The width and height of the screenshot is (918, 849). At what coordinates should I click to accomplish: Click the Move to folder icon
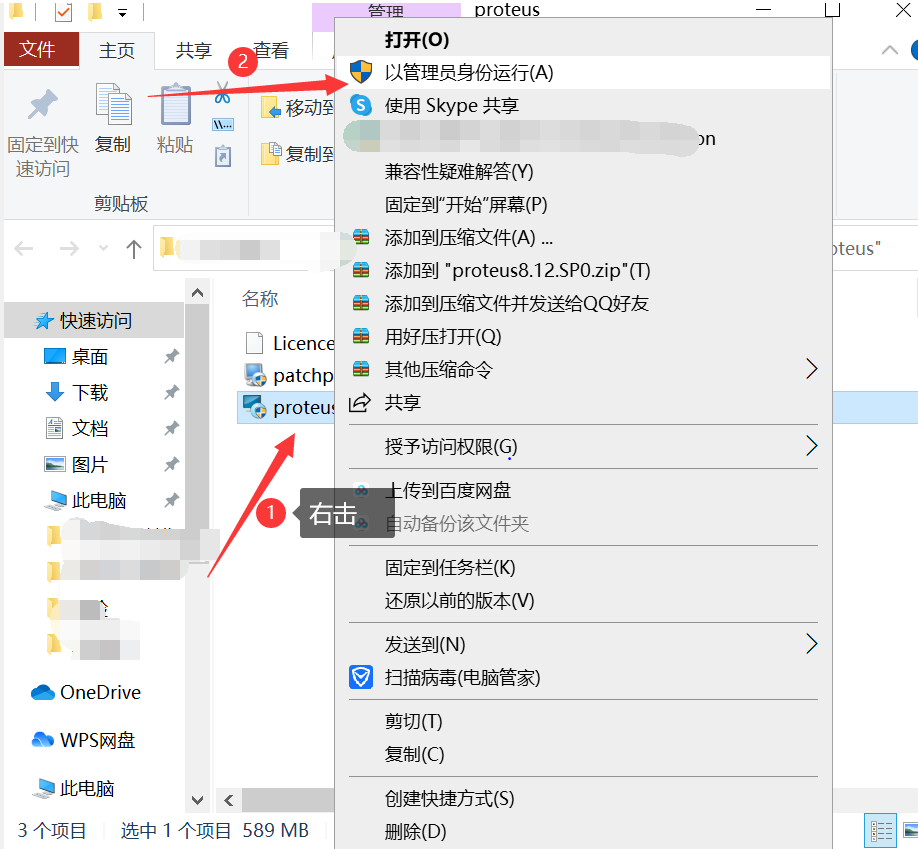tap(271, 107)
